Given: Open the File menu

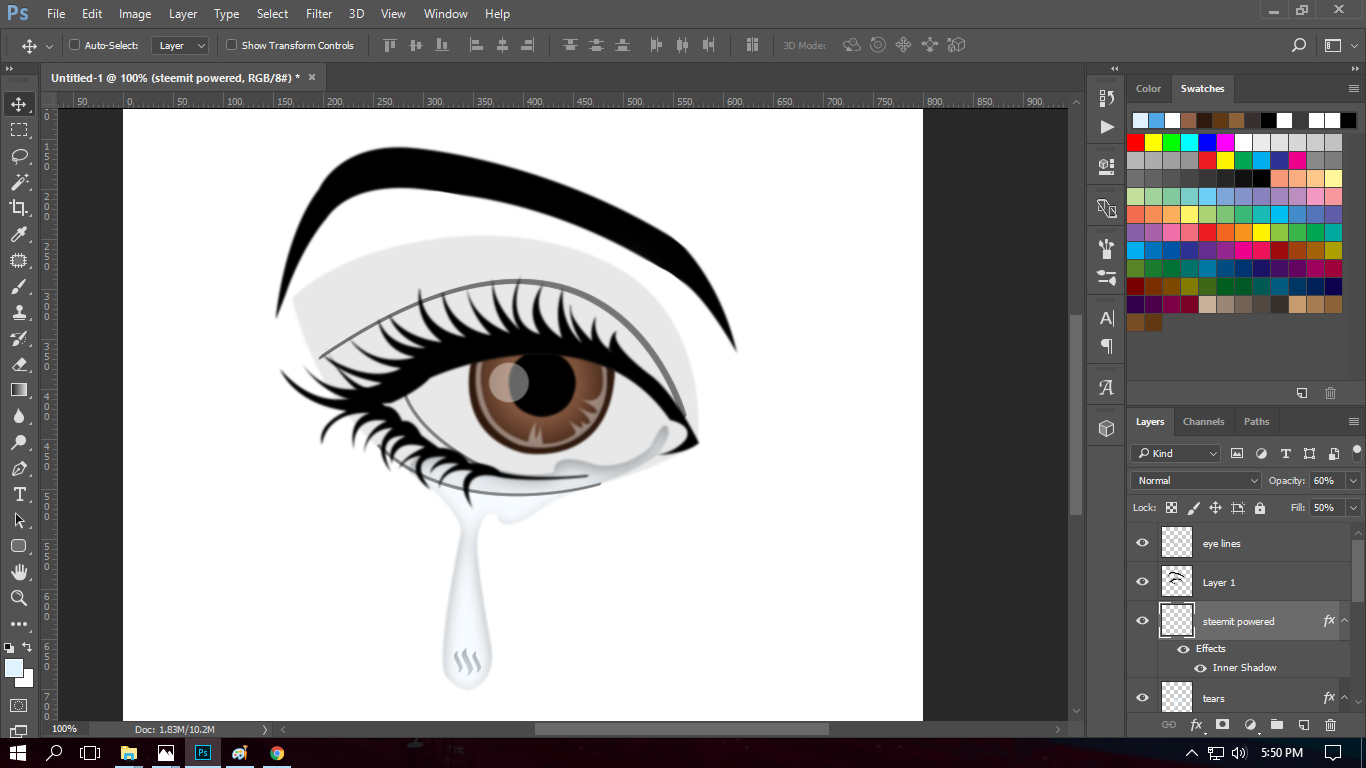Looking at the screenshot, I should tap(56, 14).
